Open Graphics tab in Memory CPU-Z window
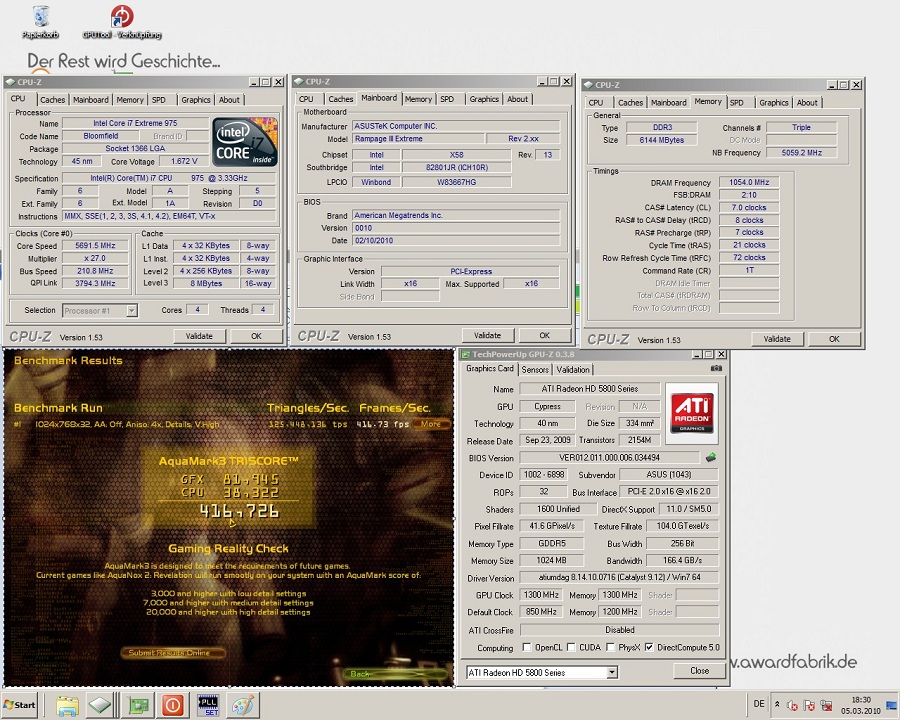 pyautogui.click(x=773, y=103)
